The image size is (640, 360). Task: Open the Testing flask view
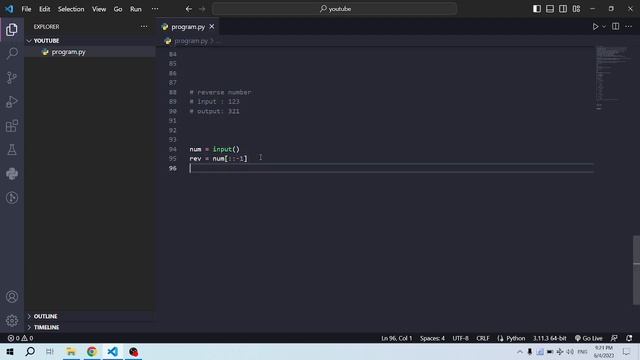point(12,150)
